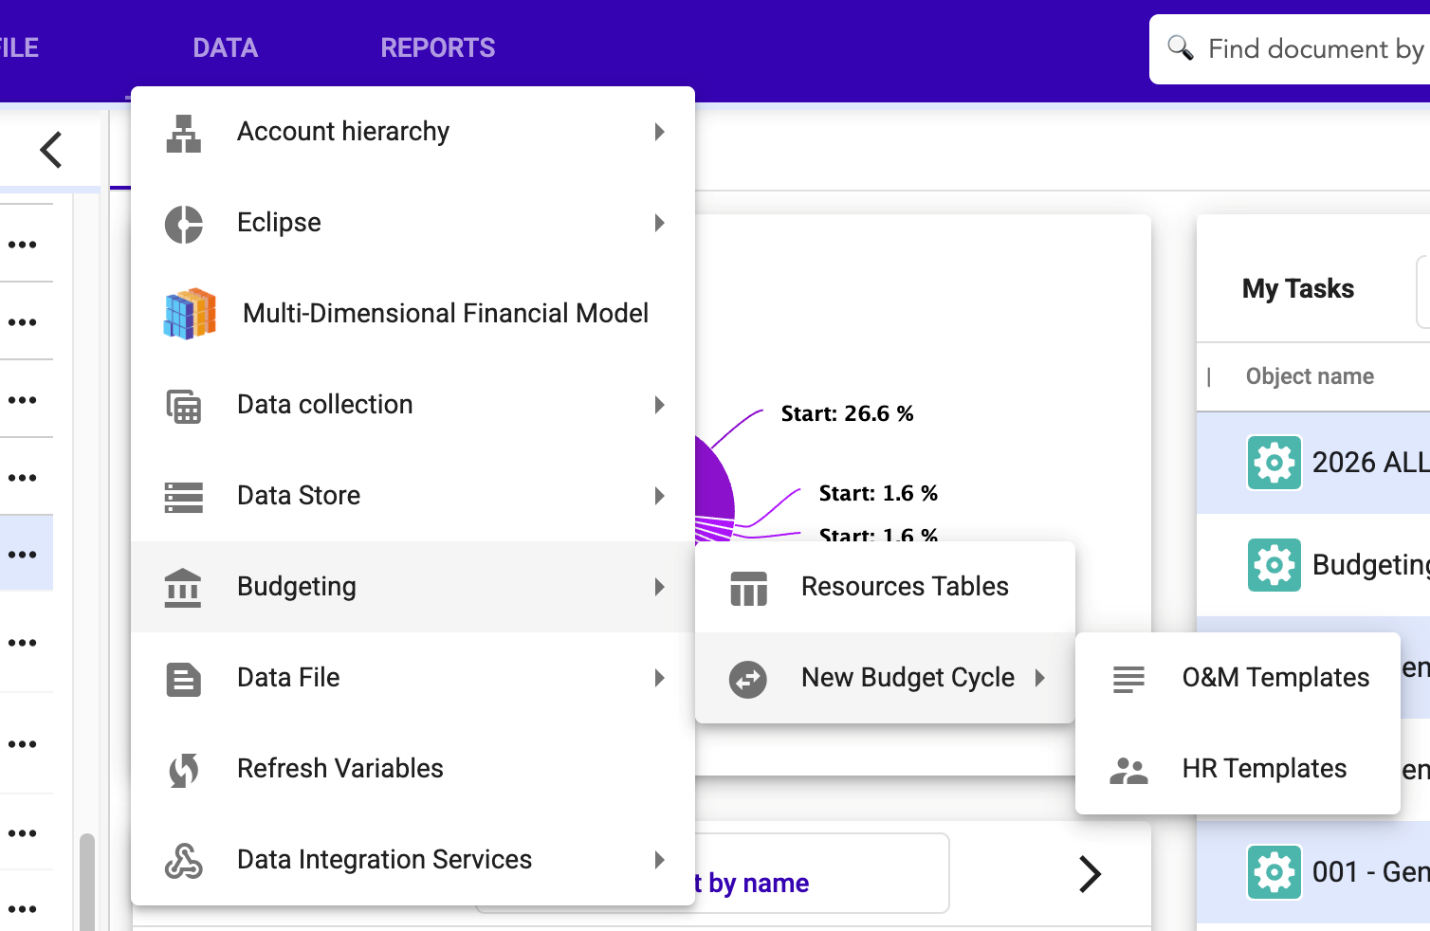Click the My Tasks heading
The image size is (1430, 931).
1298,289
